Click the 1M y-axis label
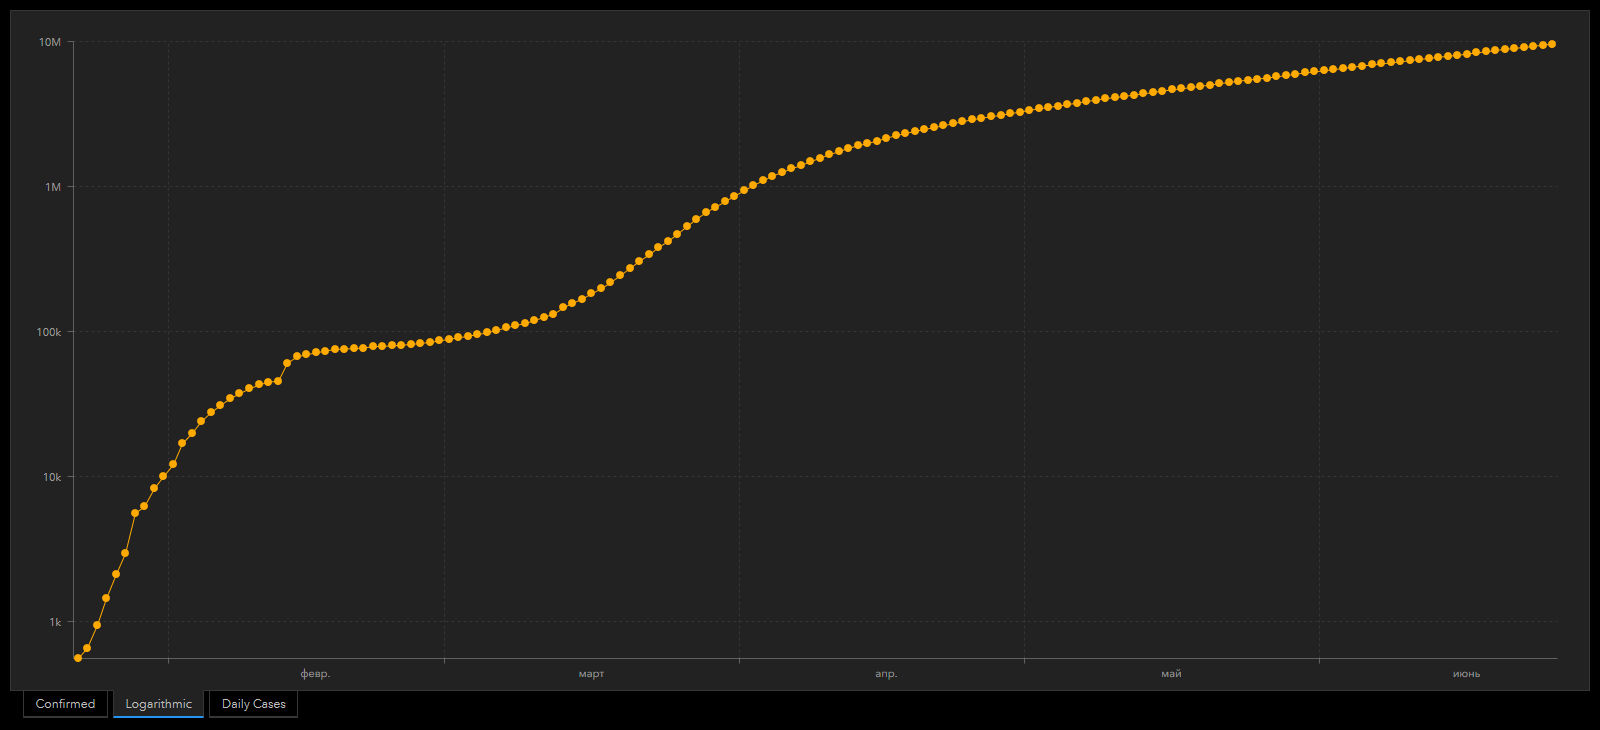This screenshot has width=1600, height=730. (53, 187)
